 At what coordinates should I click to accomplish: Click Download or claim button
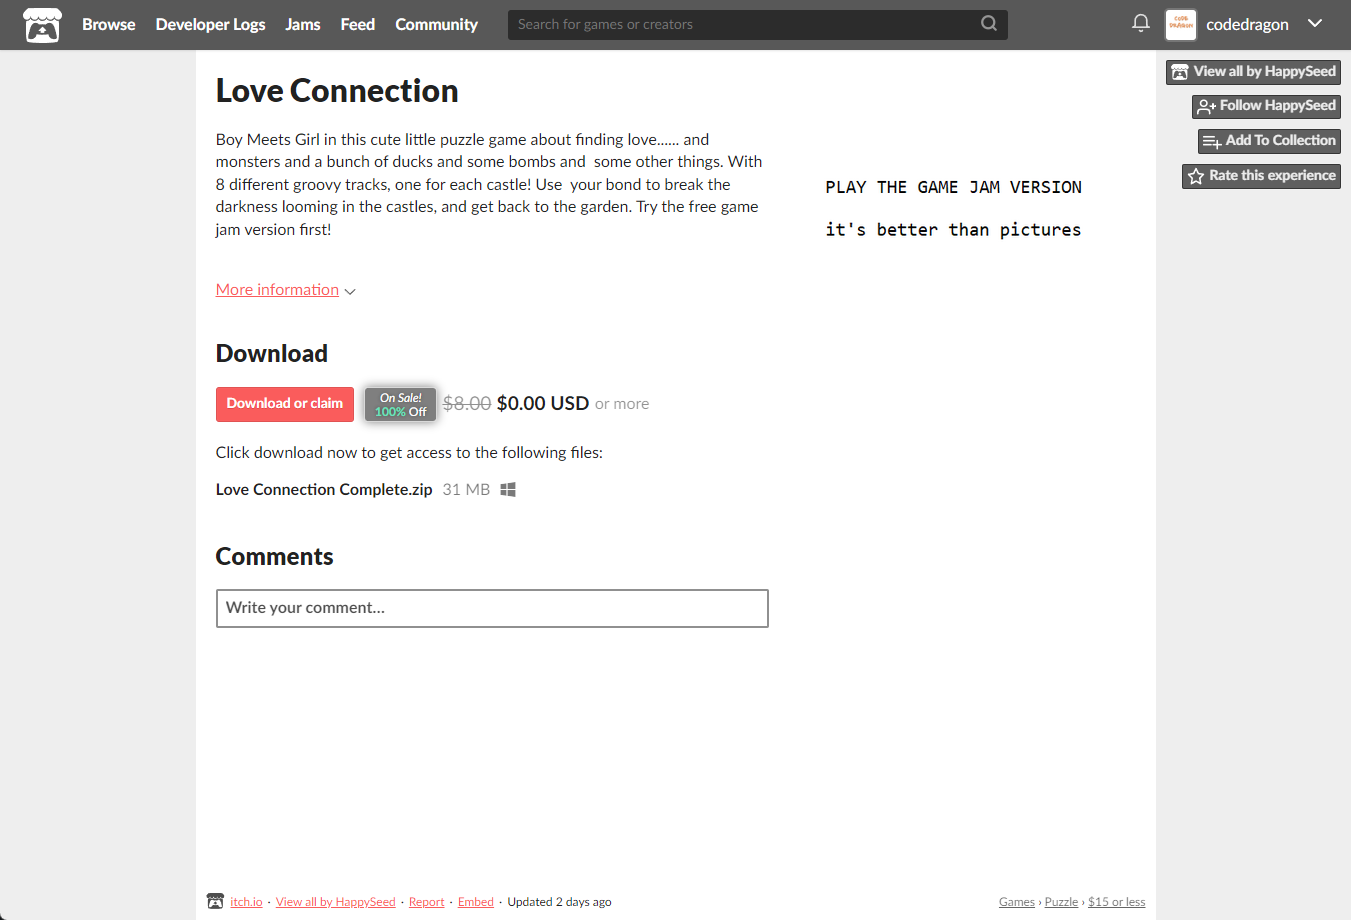(x=285, y=404)
